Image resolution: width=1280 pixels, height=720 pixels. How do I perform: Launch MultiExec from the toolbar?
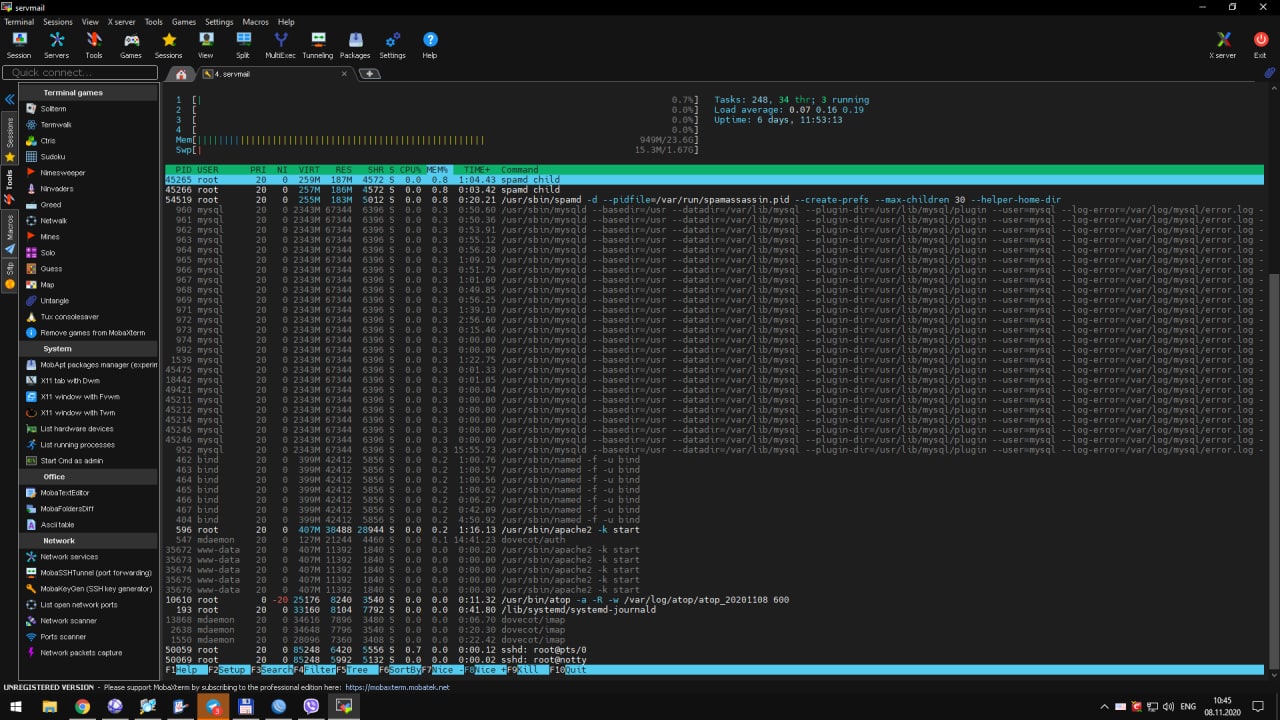coord(280,45)
